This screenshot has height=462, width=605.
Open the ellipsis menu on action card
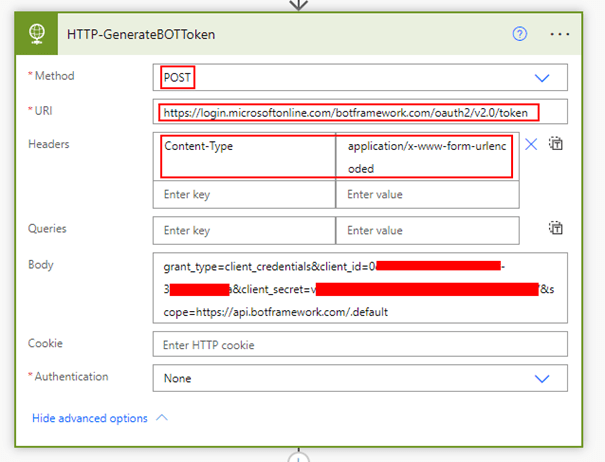559,34
